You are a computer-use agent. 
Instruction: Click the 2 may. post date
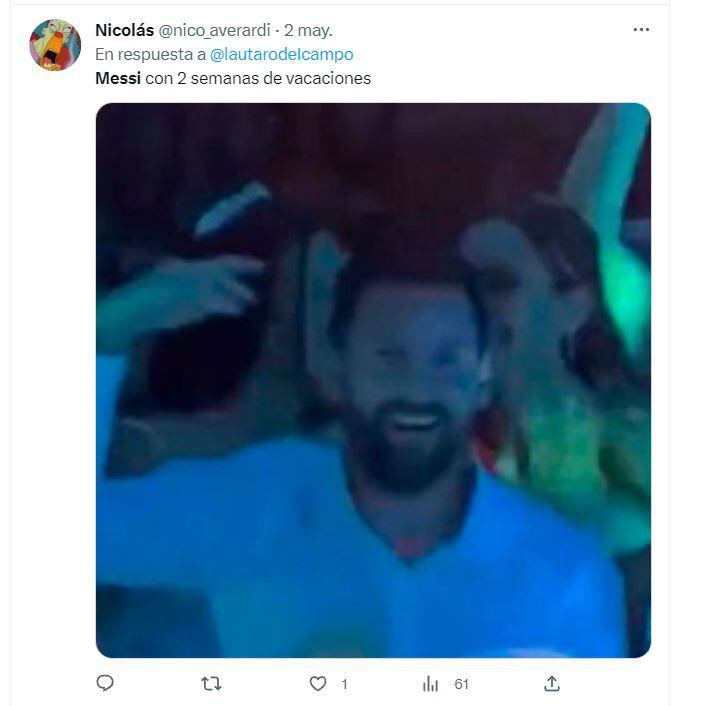(x=308, y=30)
